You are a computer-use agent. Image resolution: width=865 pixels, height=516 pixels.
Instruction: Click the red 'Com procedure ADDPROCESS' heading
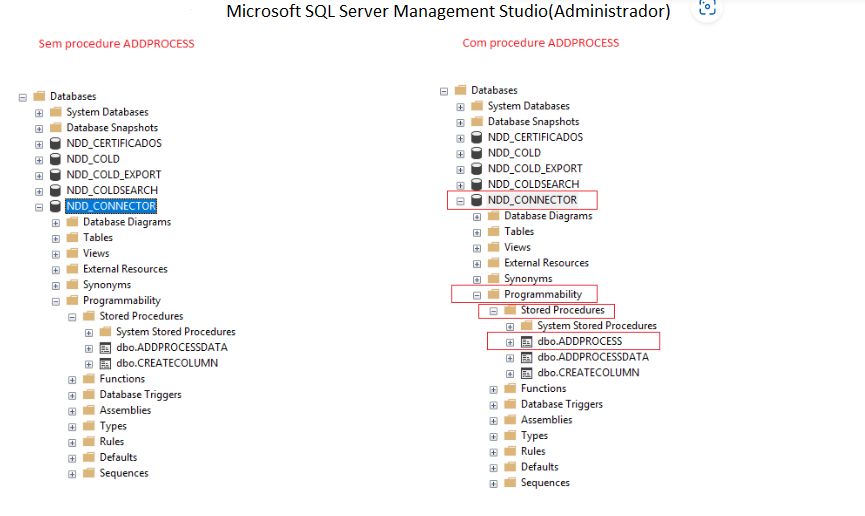[540, 43]
